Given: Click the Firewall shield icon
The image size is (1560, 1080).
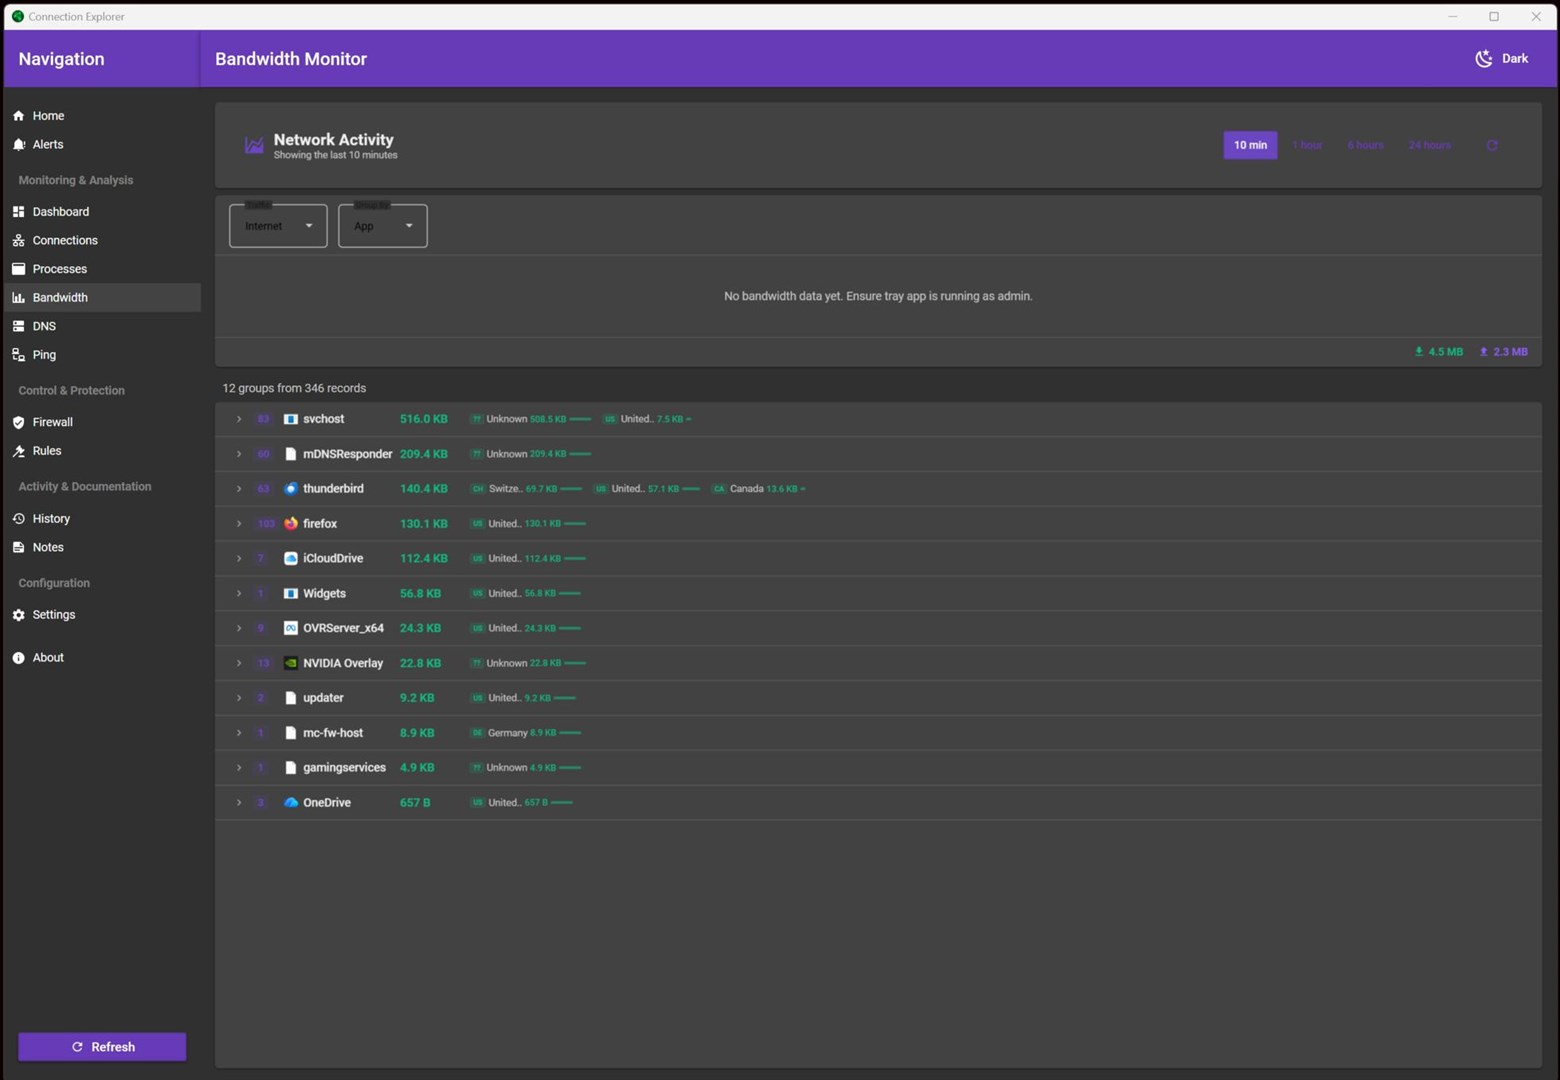Looking at the screenshot, I should pos(19,423).
